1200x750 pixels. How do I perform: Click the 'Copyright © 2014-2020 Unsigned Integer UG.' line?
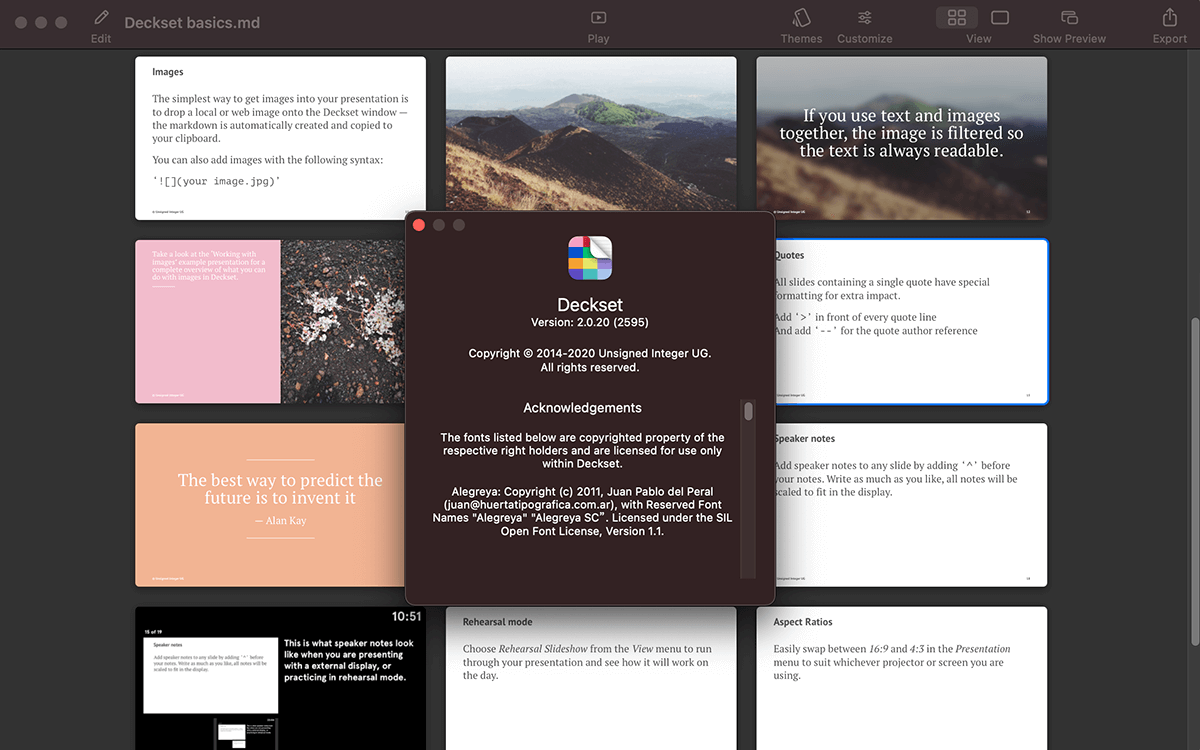[x=590, y=353]
